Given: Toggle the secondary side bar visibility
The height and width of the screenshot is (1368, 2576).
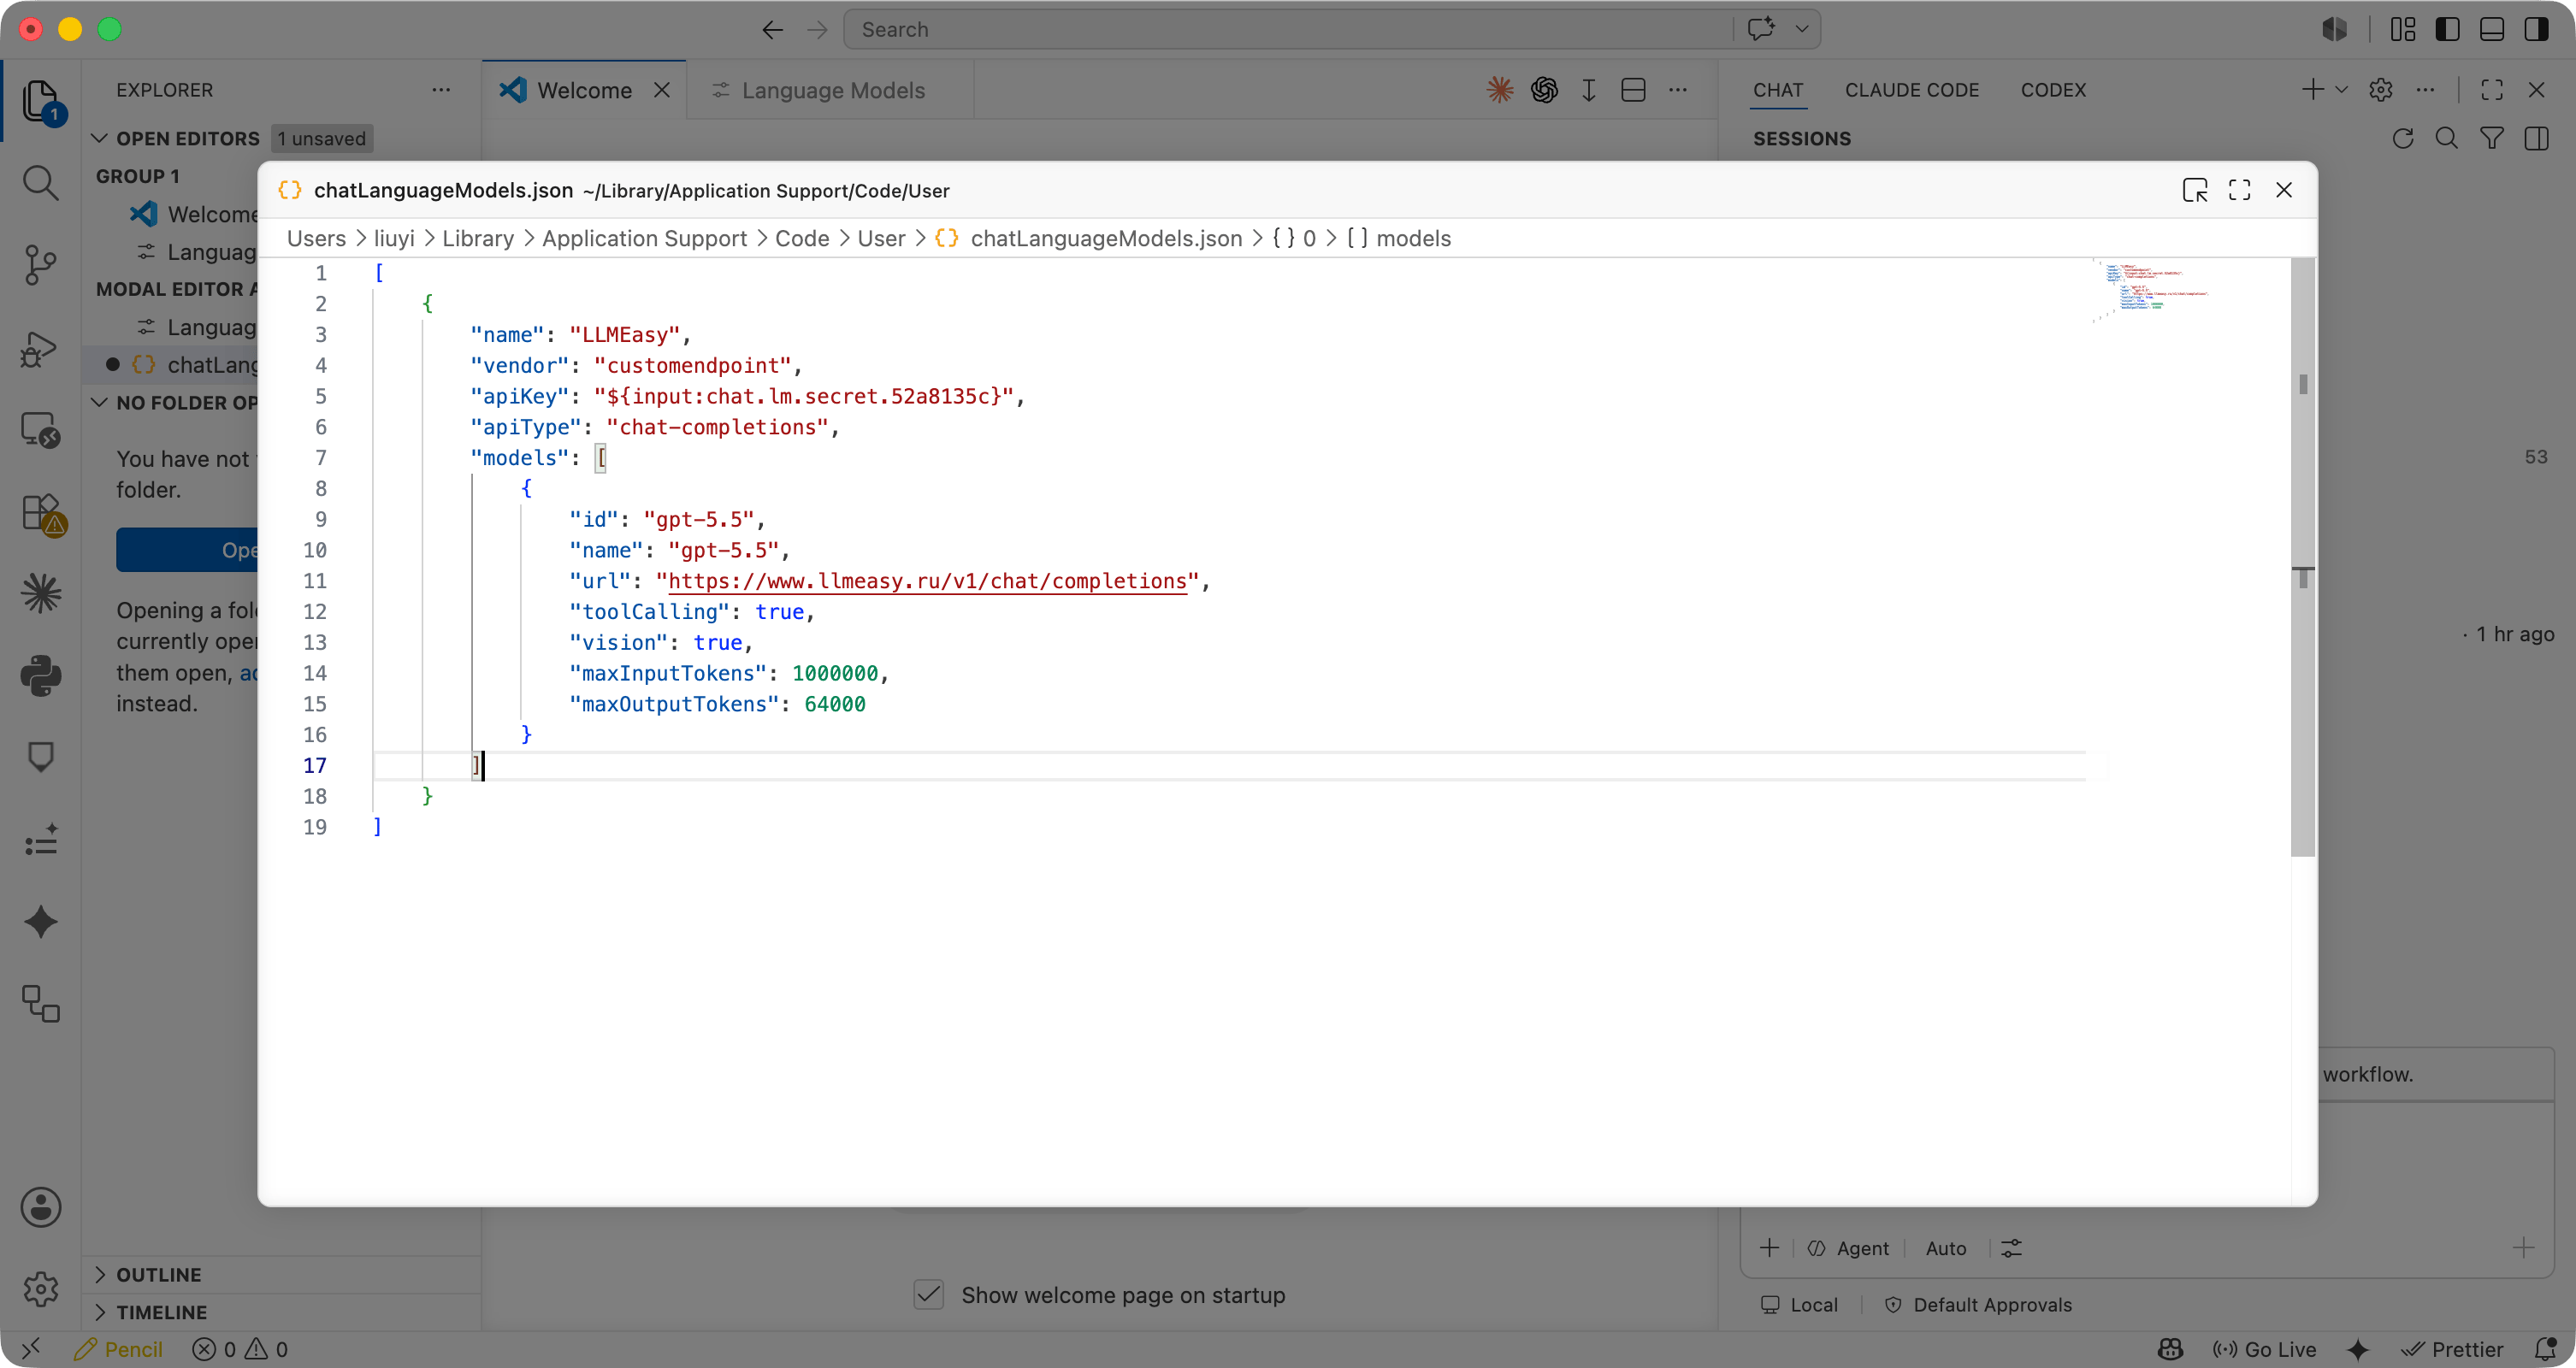Looking at the screenshot, I should pyautogui.click(x=2537, y=29).
